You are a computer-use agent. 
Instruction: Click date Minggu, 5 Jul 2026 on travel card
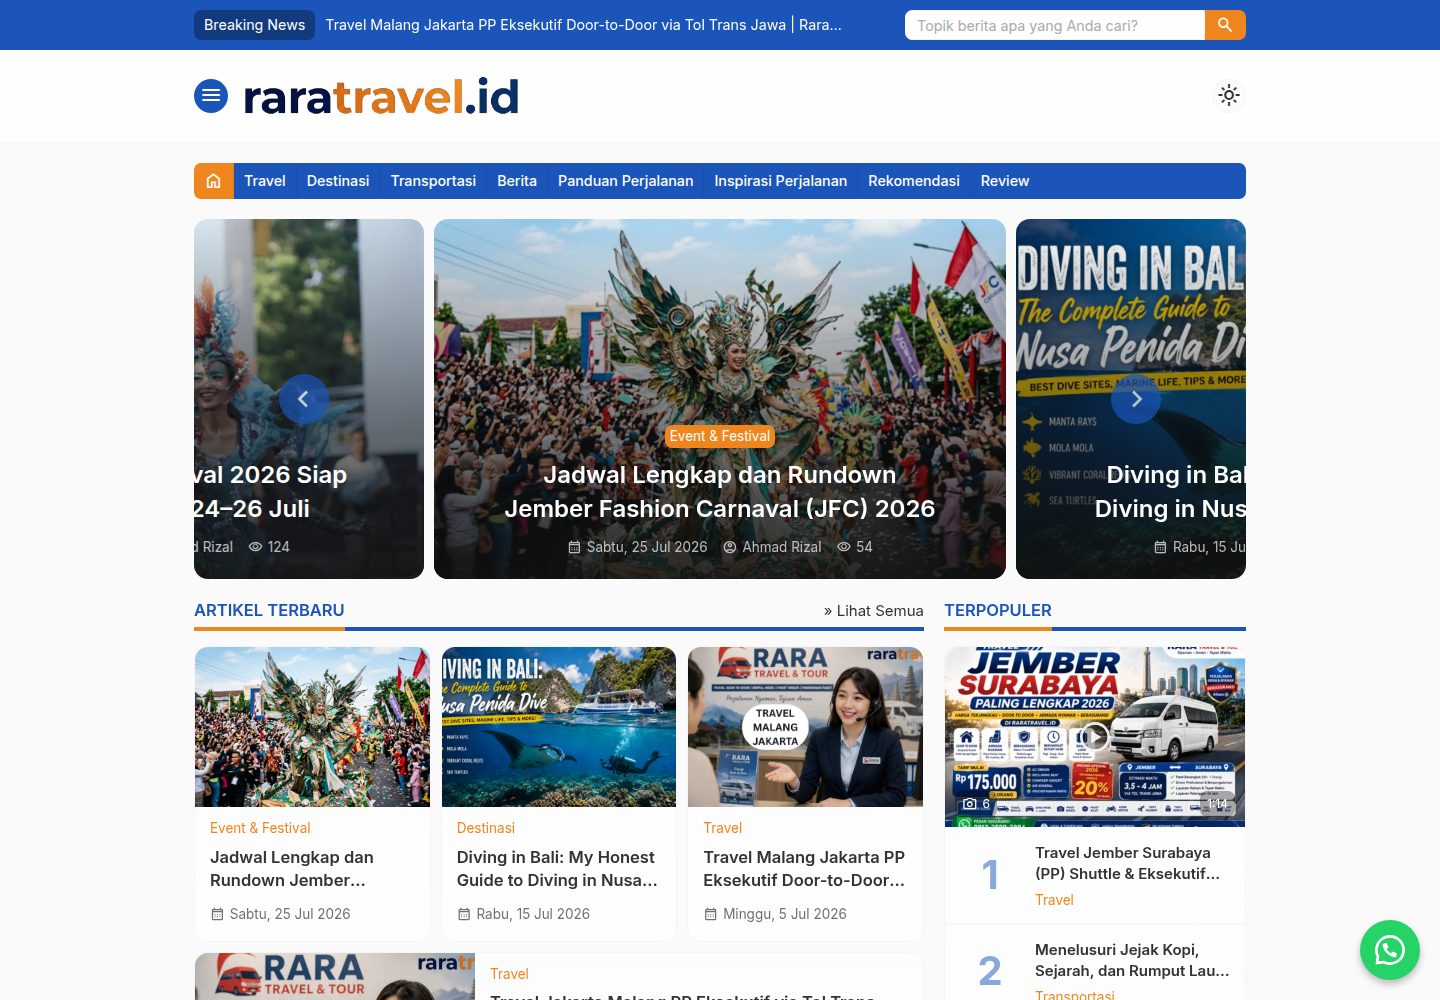point(785,914)
